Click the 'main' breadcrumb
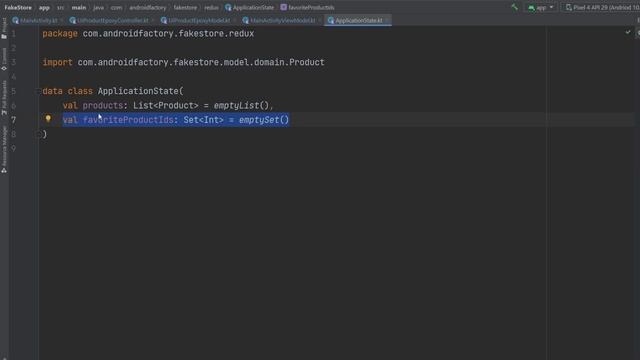 pyautogui.click(x=79, y=7)
